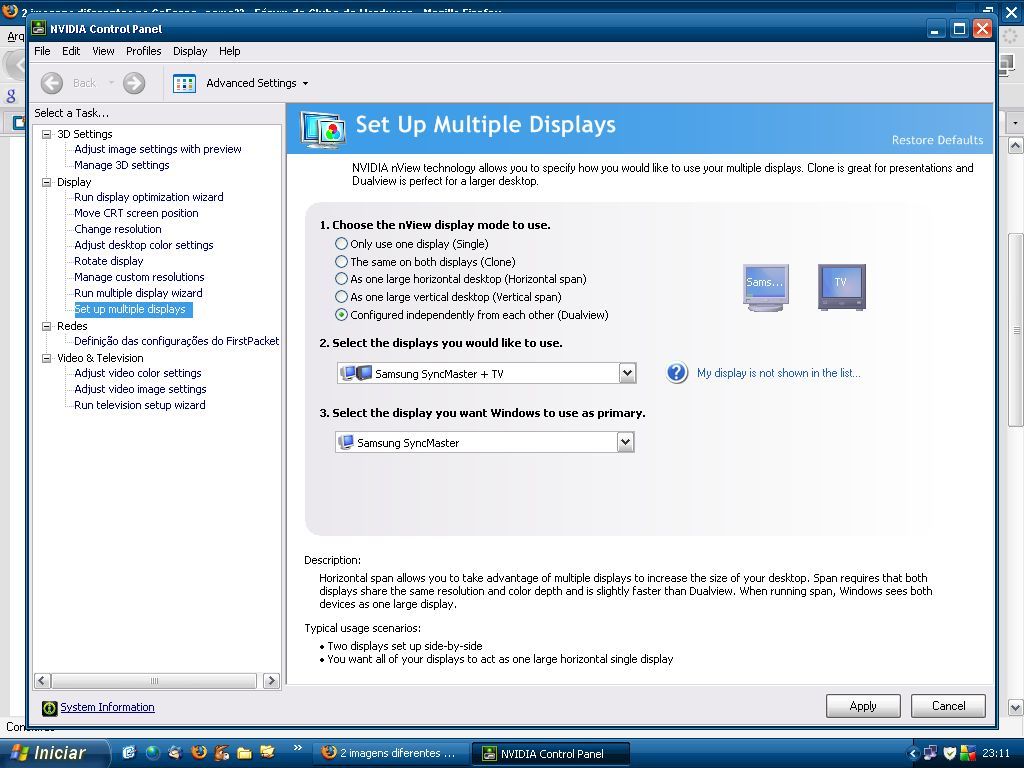Click Restore Defaults link
This screenshot has width=1024, height=768.
pyautogui.click(x=937, y=140)
